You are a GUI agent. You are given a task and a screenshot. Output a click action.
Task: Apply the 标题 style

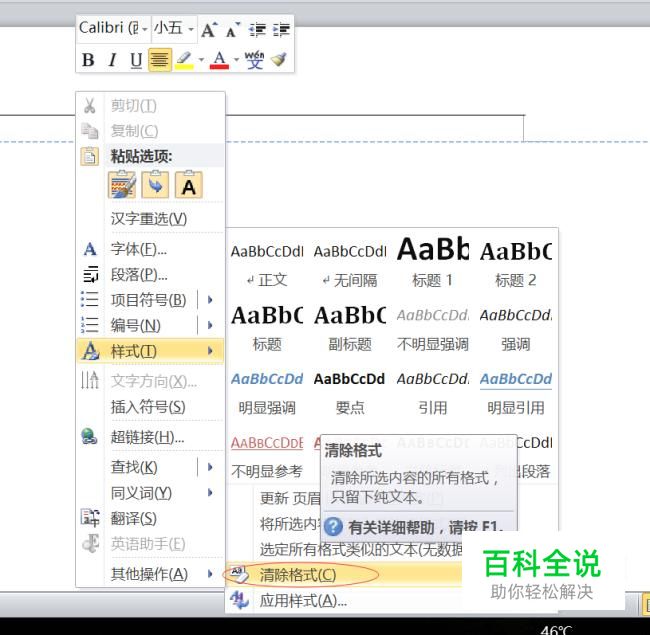click(x=267, y=328)
